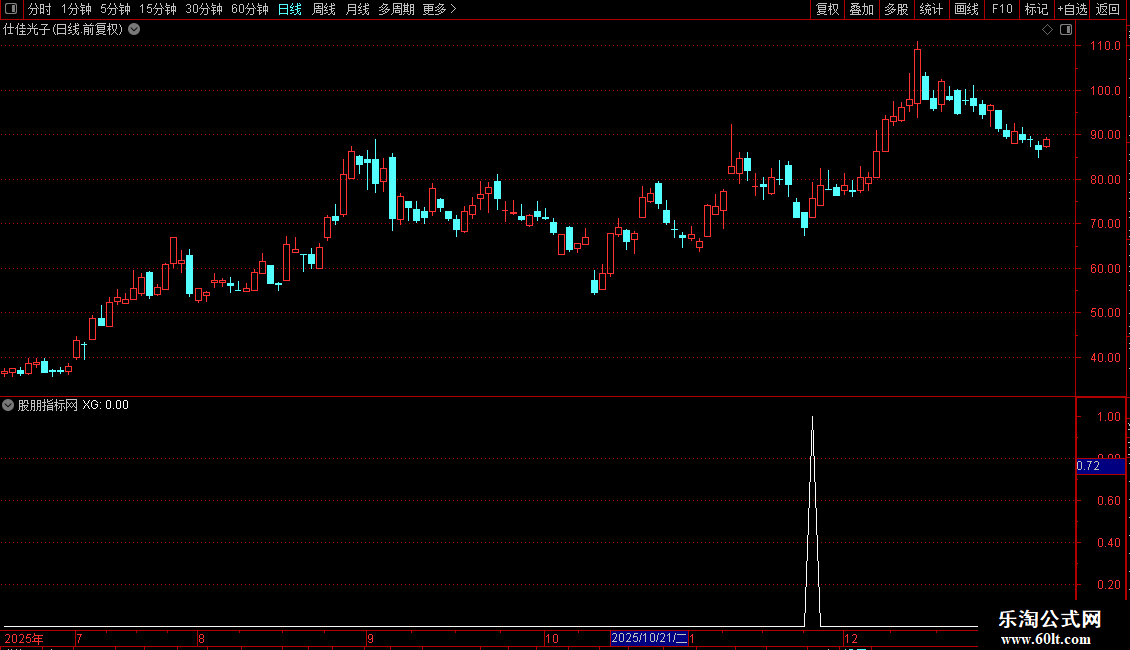Viewport: 1130px width, 650px height.
Task: Switch to the 日线 daily chart
Action: point(290,9)
